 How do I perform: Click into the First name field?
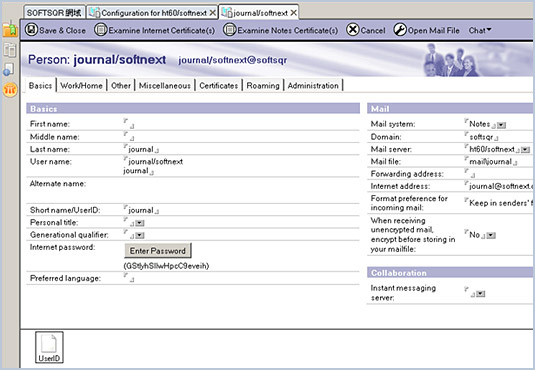[241, 124]
